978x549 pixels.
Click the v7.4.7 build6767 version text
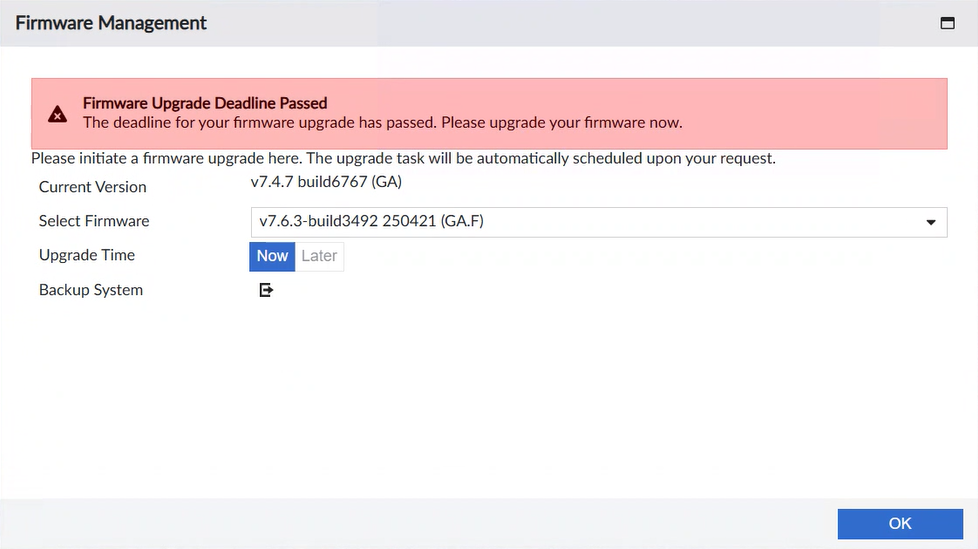(x=326, y=182)
